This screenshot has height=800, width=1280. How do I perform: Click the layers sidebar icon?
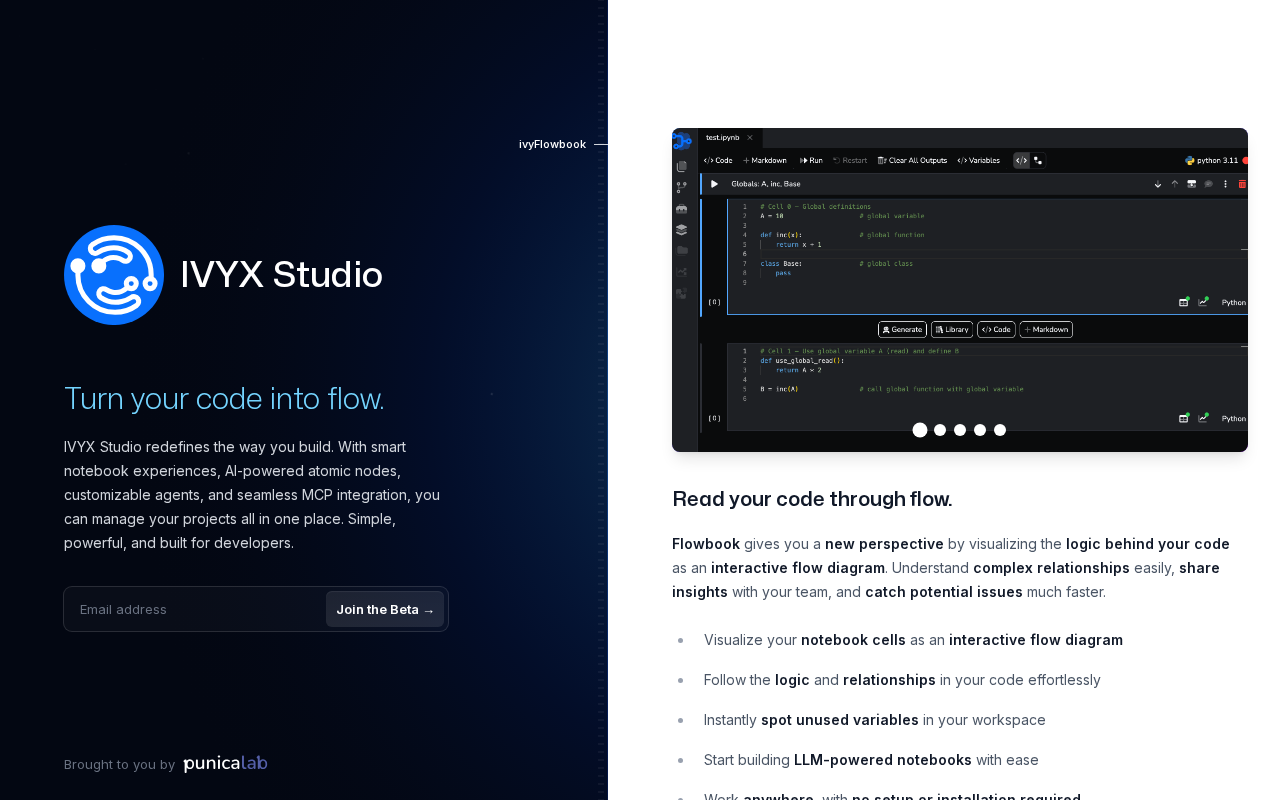[x=681, y=229]
